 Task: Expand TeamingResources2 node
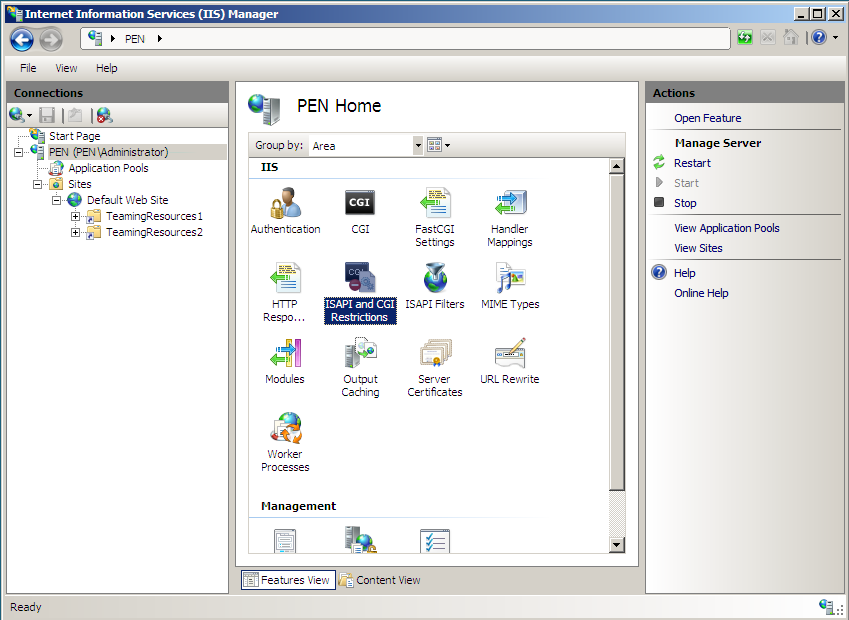[75, 233]
